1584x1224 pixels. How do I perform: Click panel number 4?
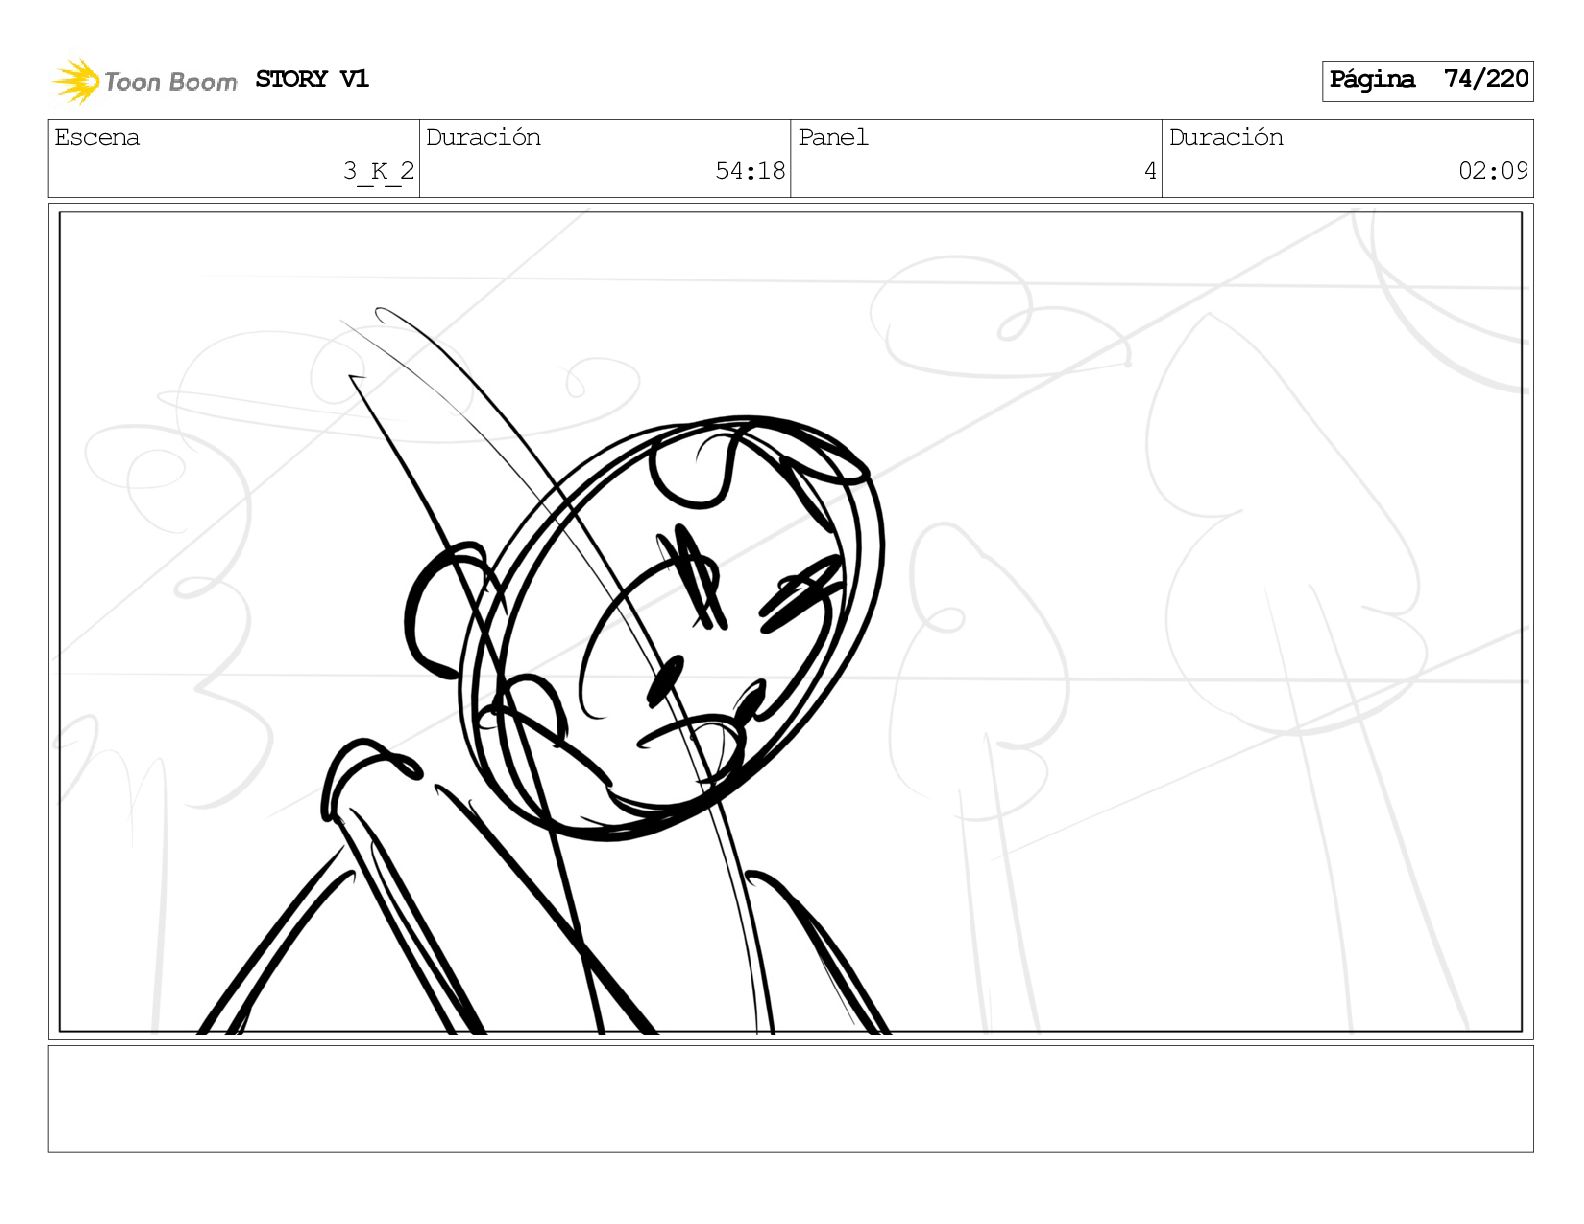click(1150, 171)
